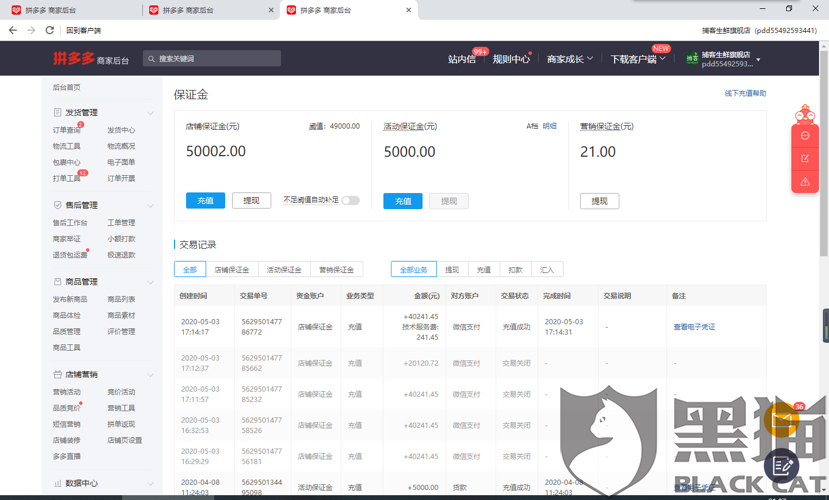Open 退货包运费 in the sidebar
The height and width of the screenshot is (500, 829).
[x=70, y=255]
